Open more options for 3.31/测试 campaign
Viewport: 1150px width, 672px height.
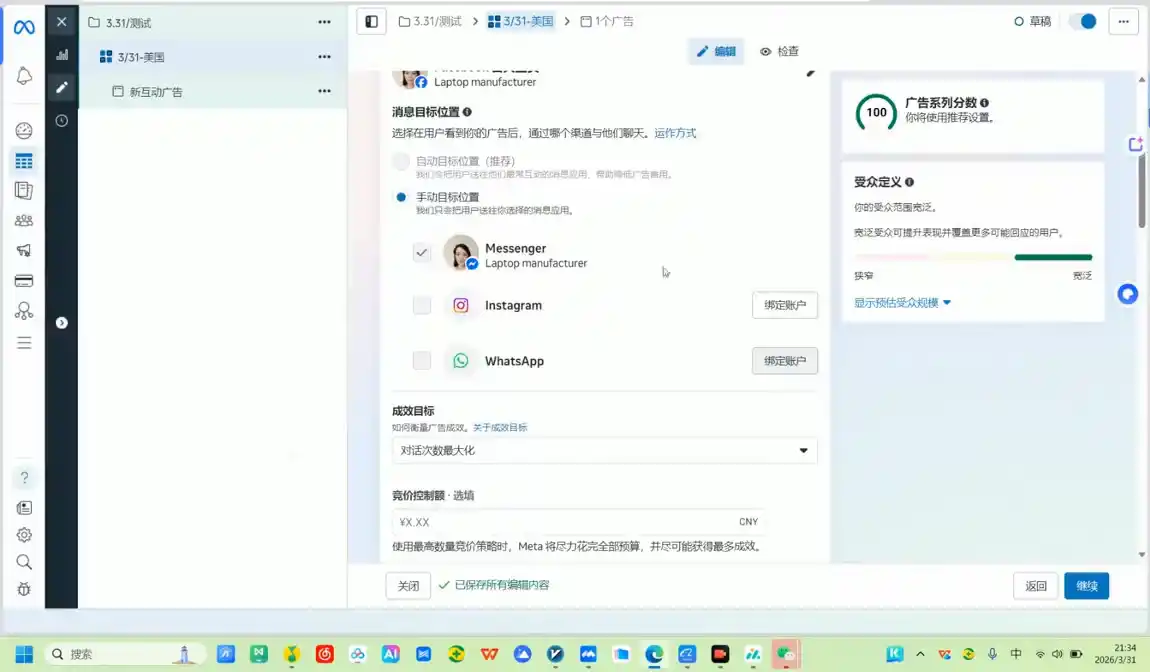click(x=324, y=22)
